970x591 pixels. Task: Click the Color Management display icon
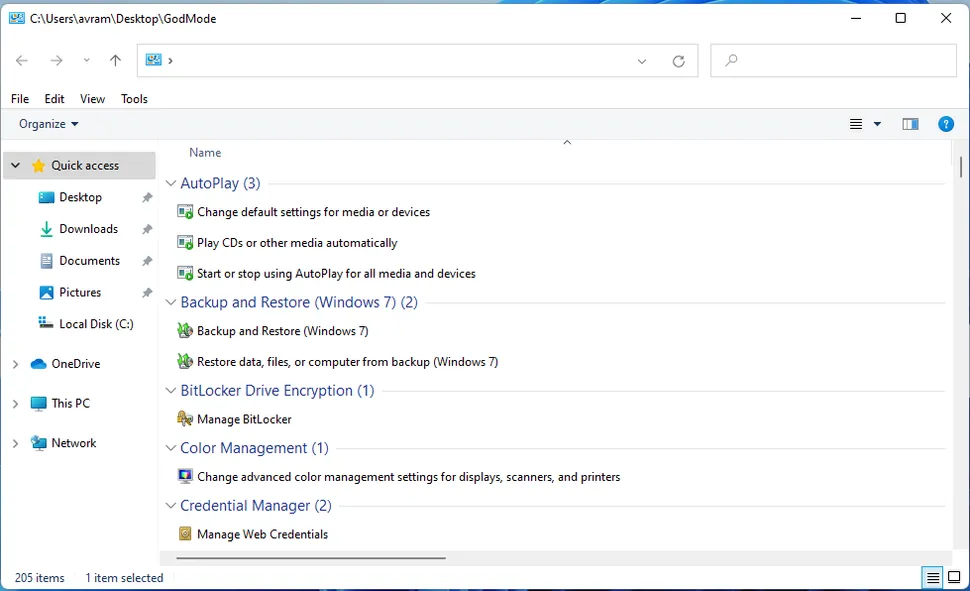[185, 477]
